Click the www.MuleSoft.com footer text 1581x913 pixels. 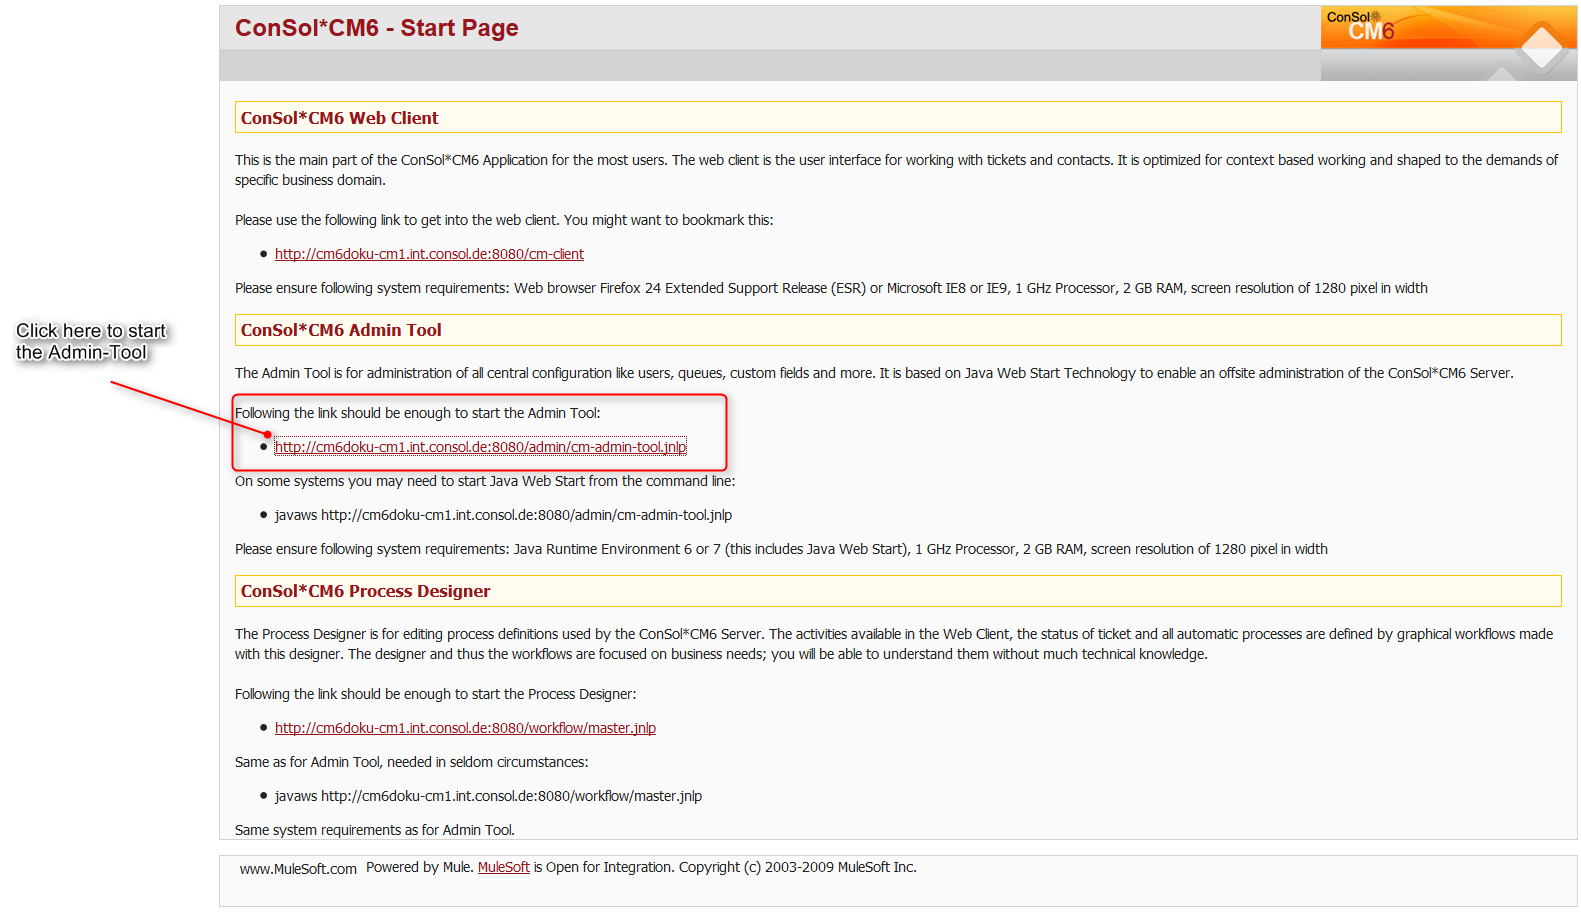[298, 869]
